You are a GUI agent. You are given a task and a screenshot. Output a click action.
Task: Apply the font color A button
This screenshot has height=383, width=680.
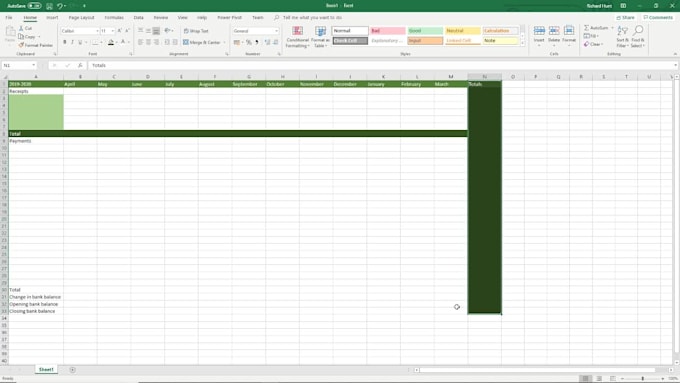(123, 42)
